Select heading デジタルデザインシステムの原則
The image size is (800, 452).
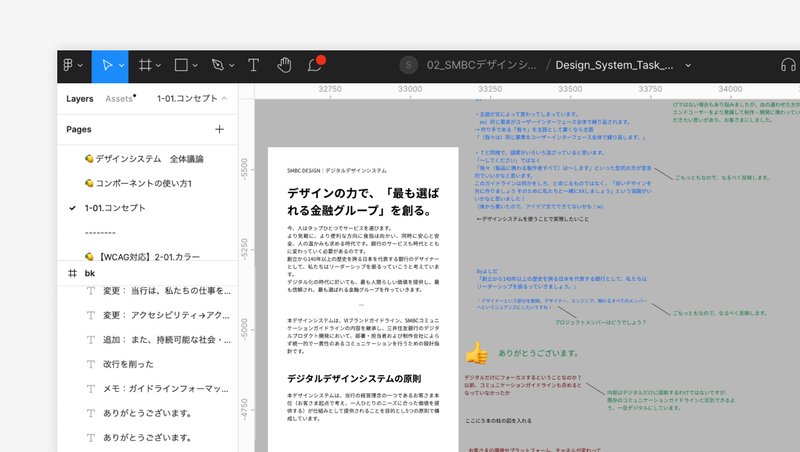tap(354, 379)
